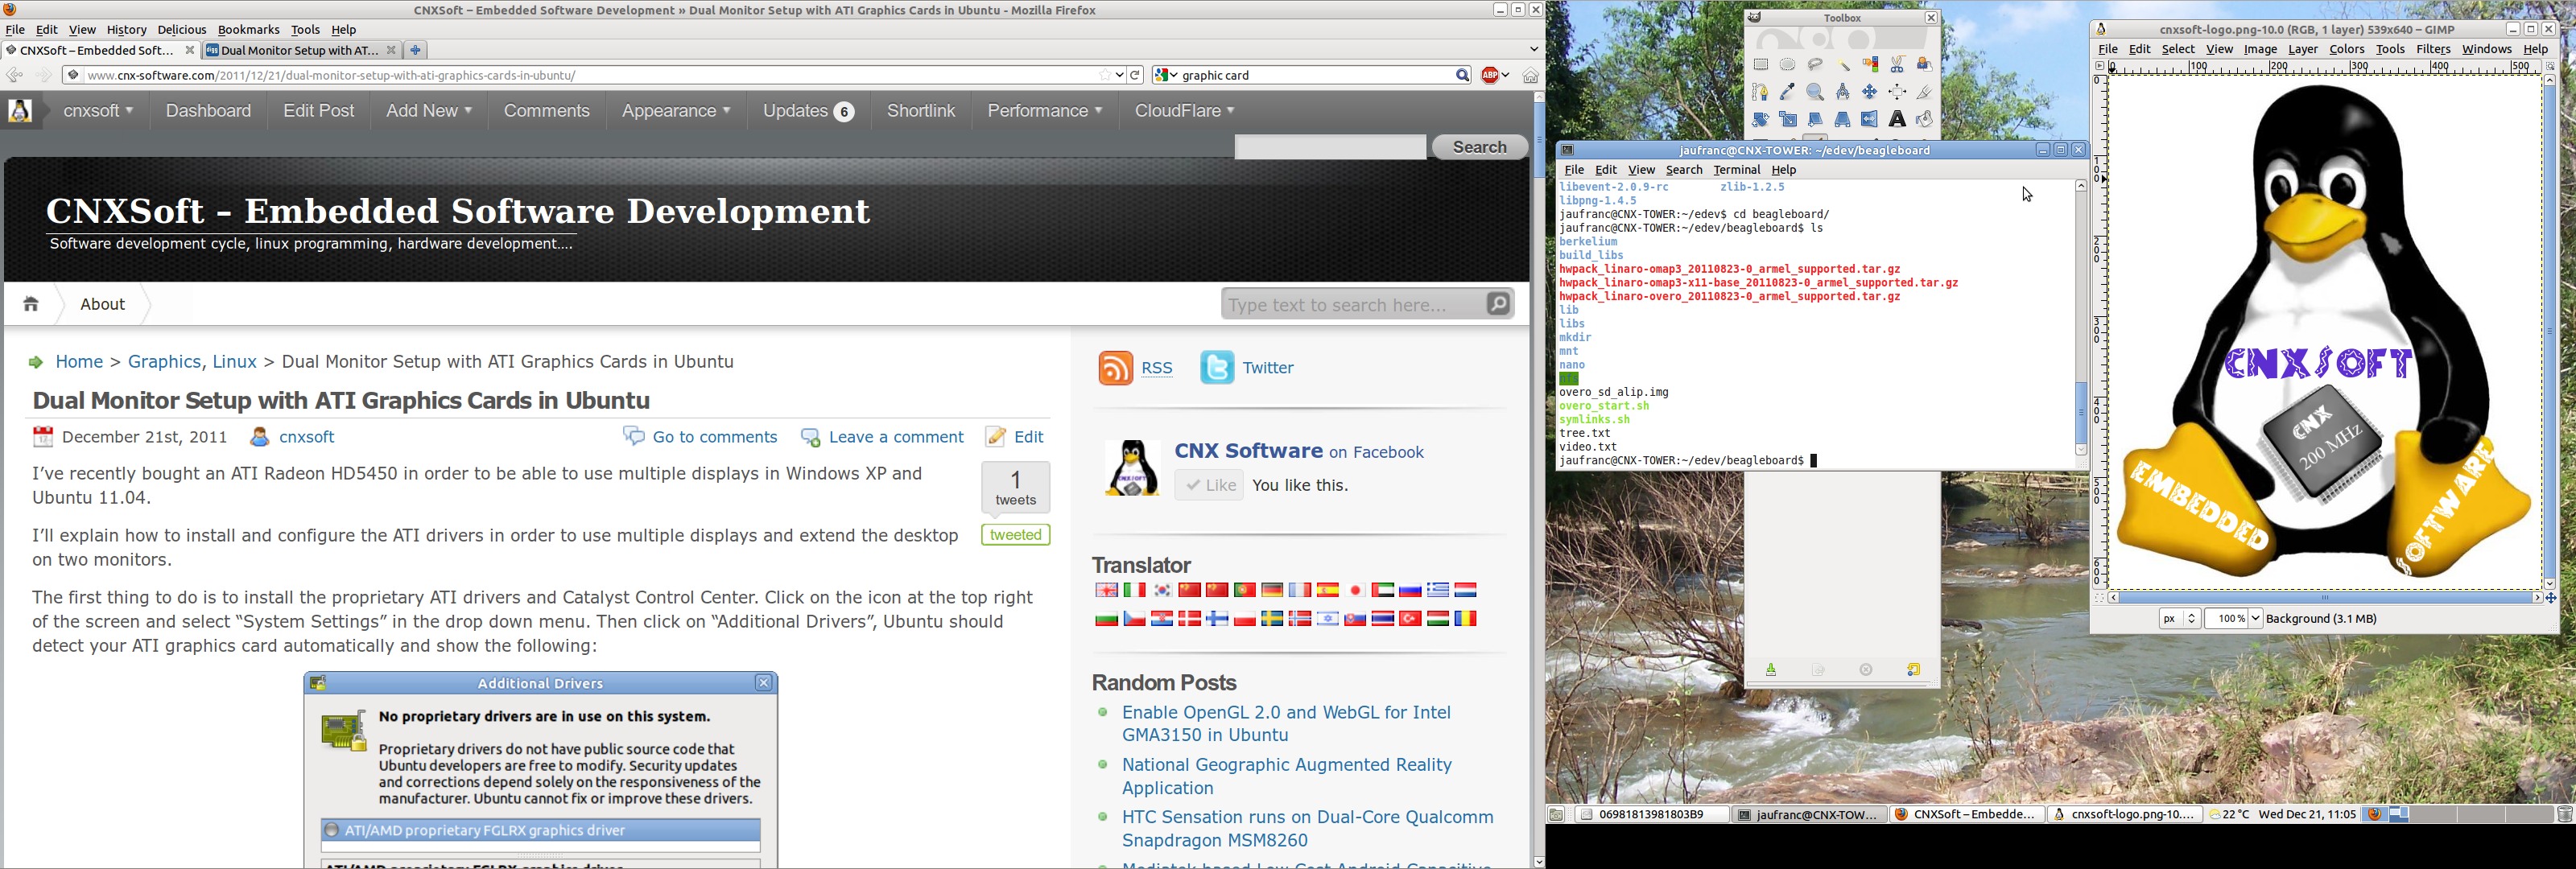Expand the CloudFlare dropdown menu
Screen dimensions: 2576x869
(x=1184, y=111)
